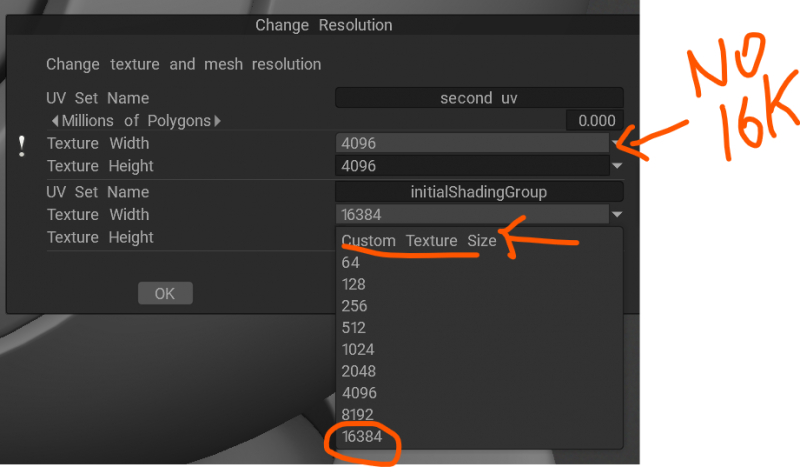This screenshot has height=467, width=800.
Task: Click right arrow of Millions of Polygons
Action: coord(218,121)
